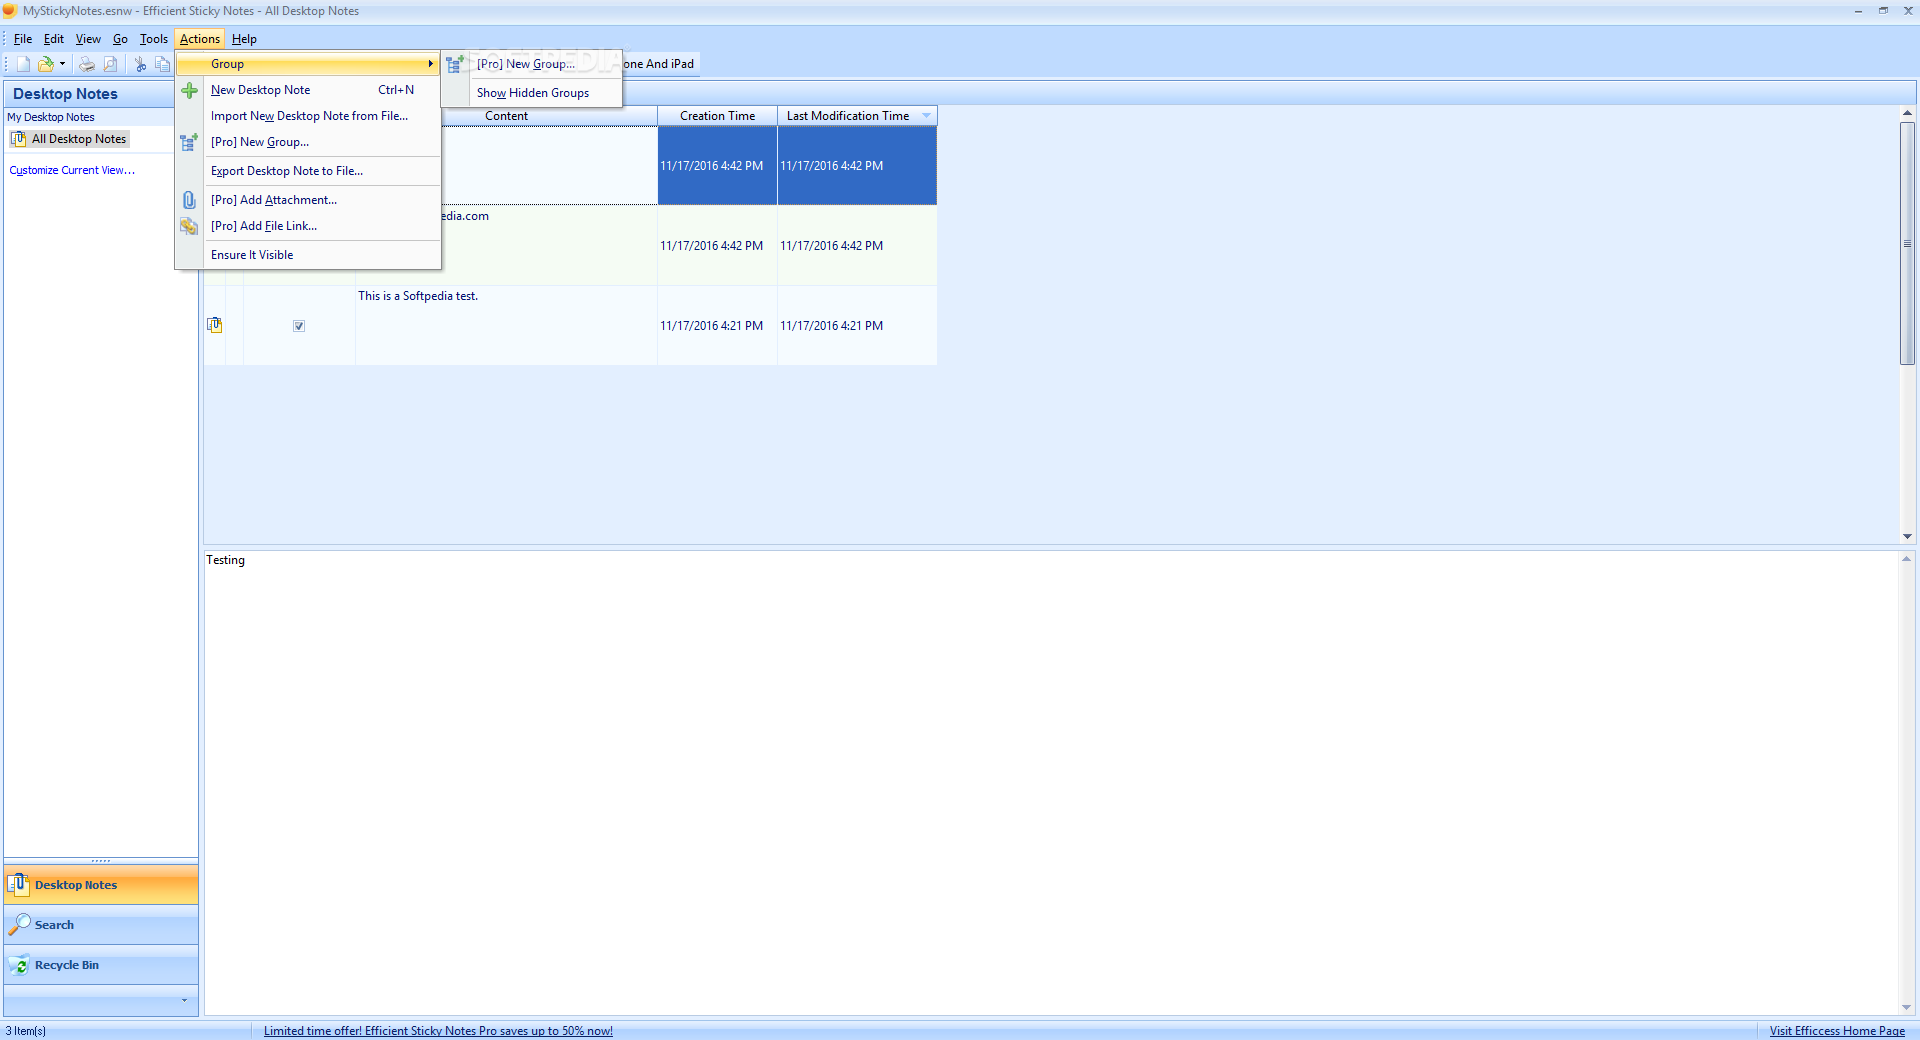Screen dimensions: 1920x1040
Task: Click the Print Preview toolbar icon
Action: [x=110, y=64]
